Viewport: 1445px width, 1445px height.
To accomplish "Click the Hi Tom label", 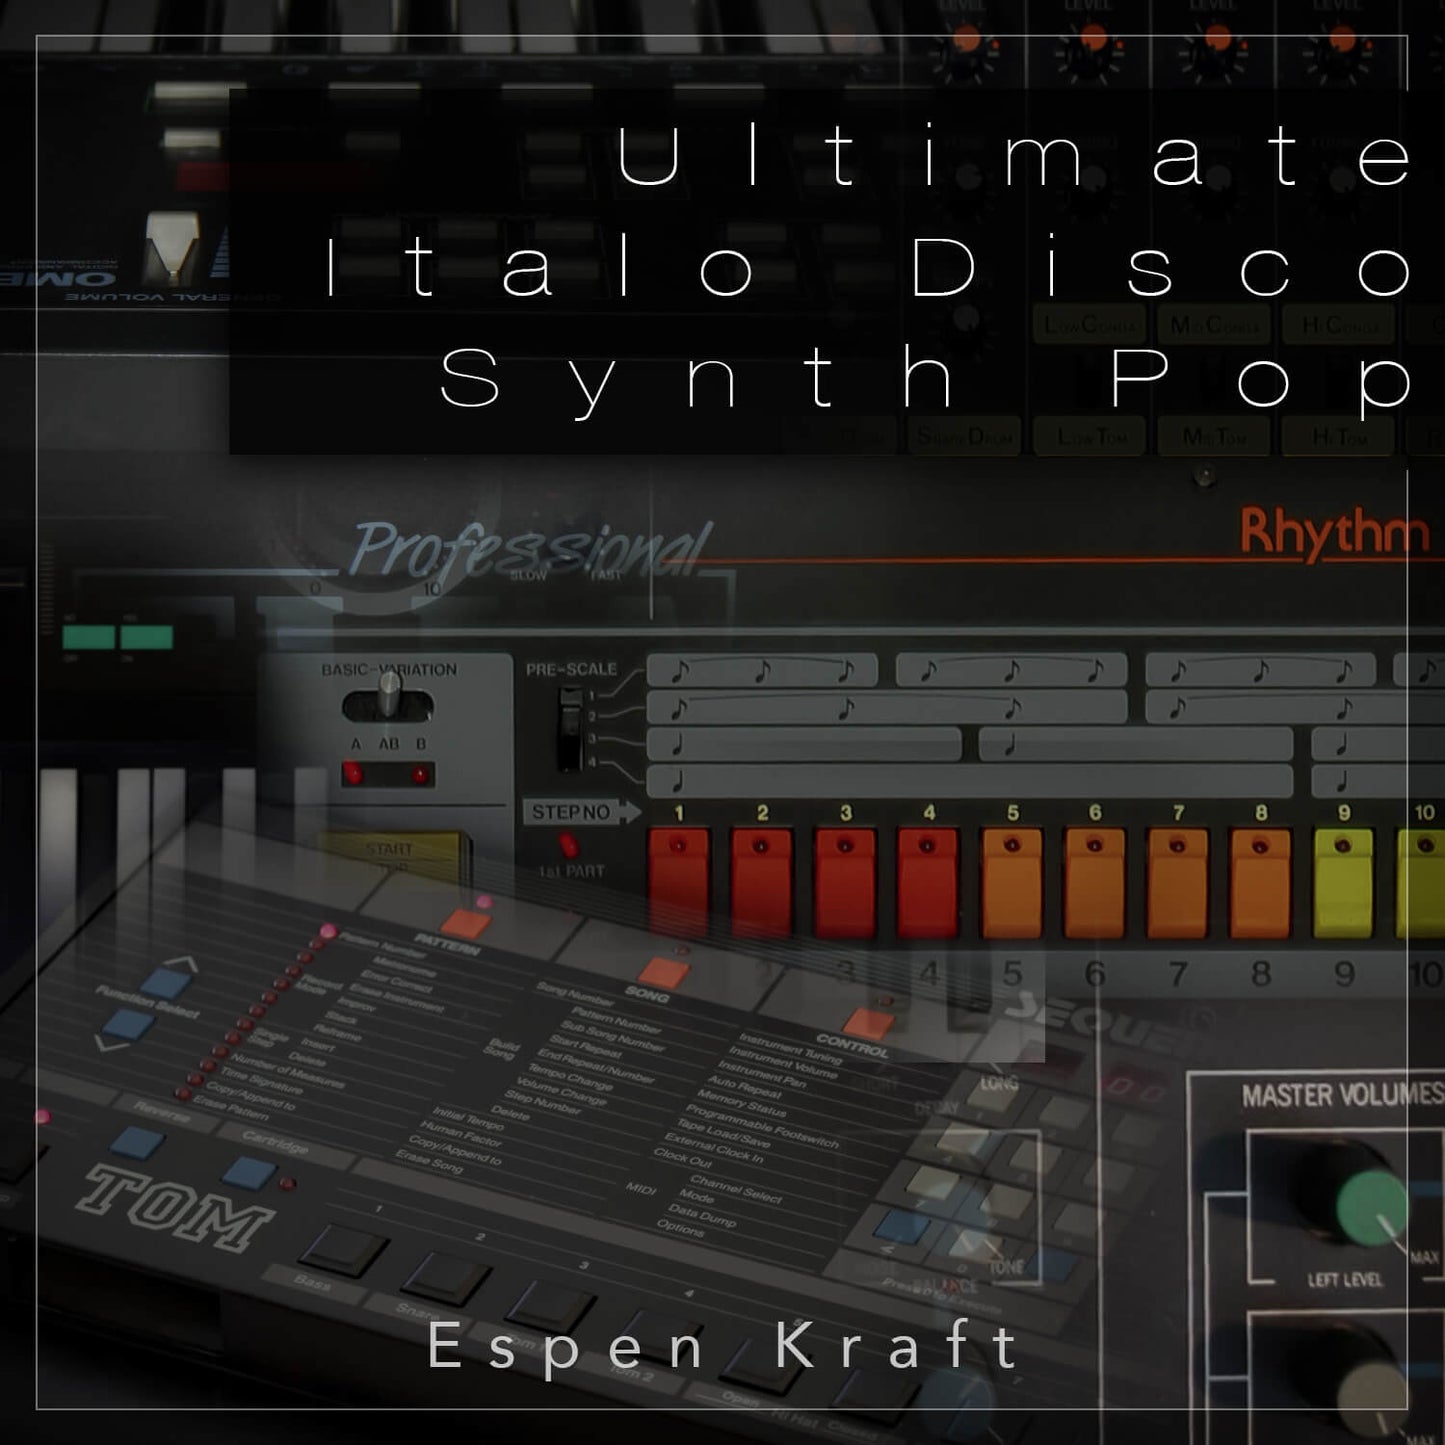I will click(x=1340, y=437).
